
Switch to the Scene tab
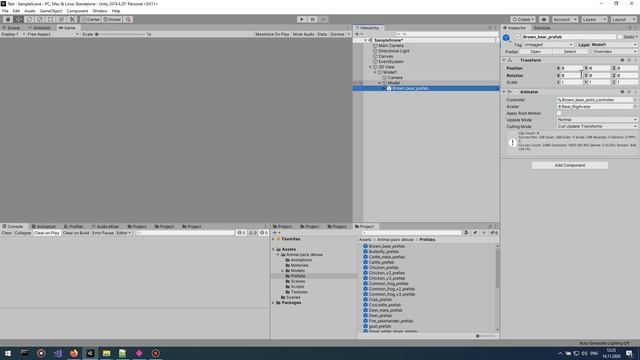point(11,28)
